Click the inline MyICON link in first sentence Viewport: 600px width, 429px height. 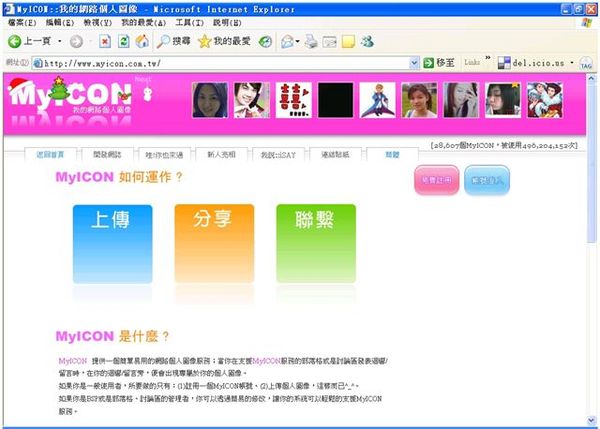(x=267, y=361)
